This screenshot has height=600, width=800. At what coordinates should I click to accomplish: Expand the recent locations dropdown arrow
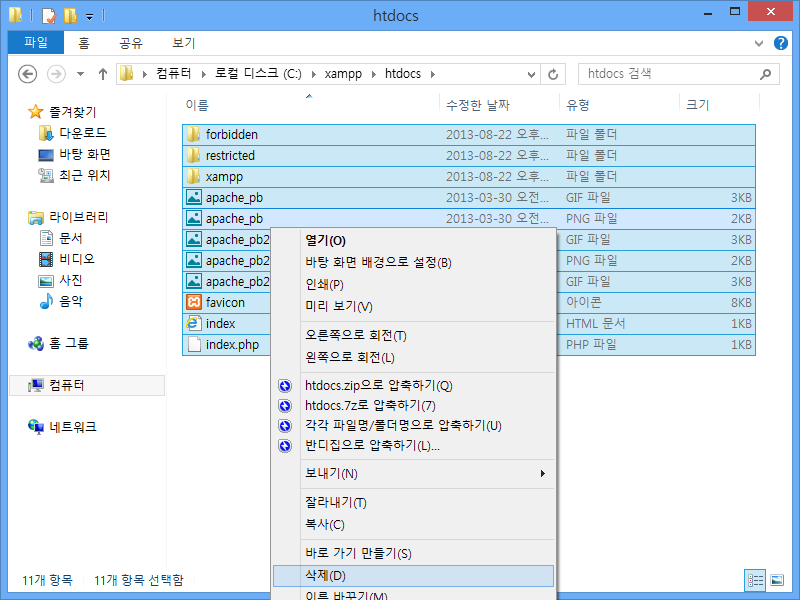pyautogui.click(x=79, y=74)
